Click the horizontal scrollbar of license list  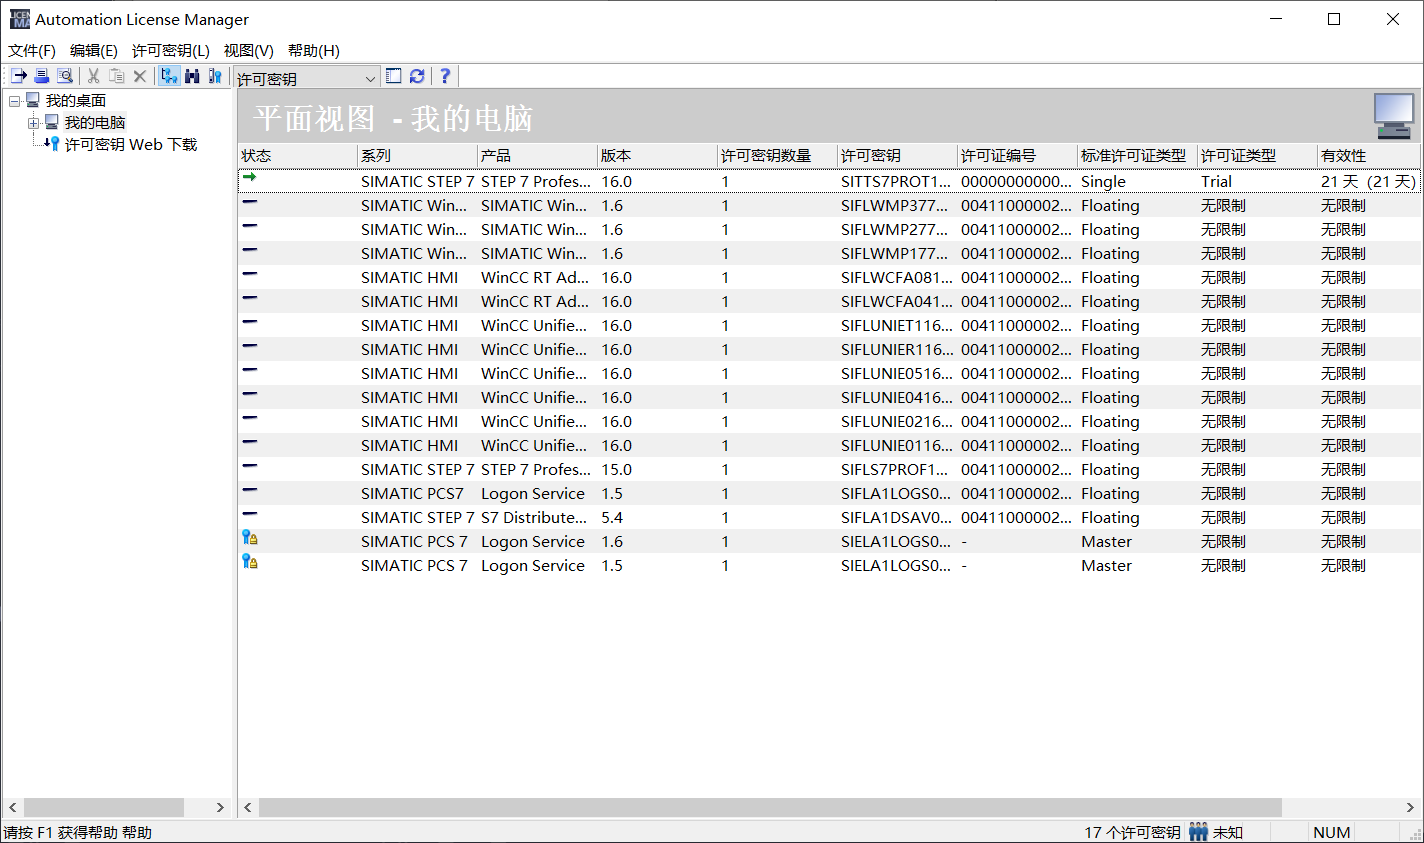tap(770, 807)
